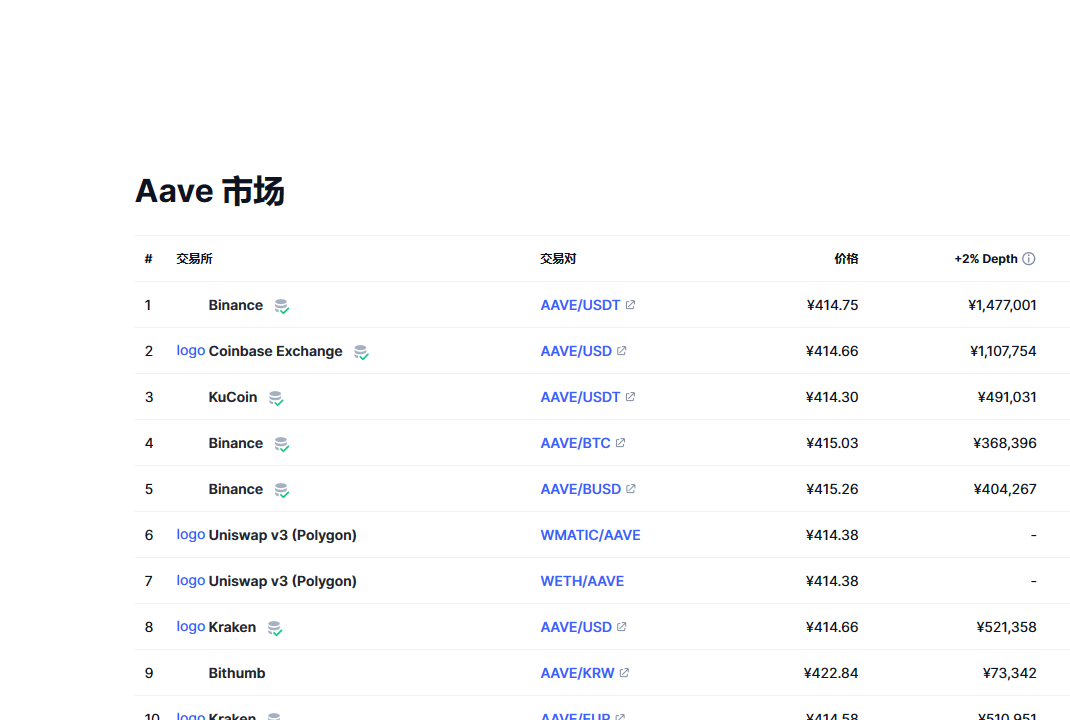The height and width of the screenshot is (720, 1070).
Task: Click the external link icon beside AAVE/BTC
Action: point(620,443)
